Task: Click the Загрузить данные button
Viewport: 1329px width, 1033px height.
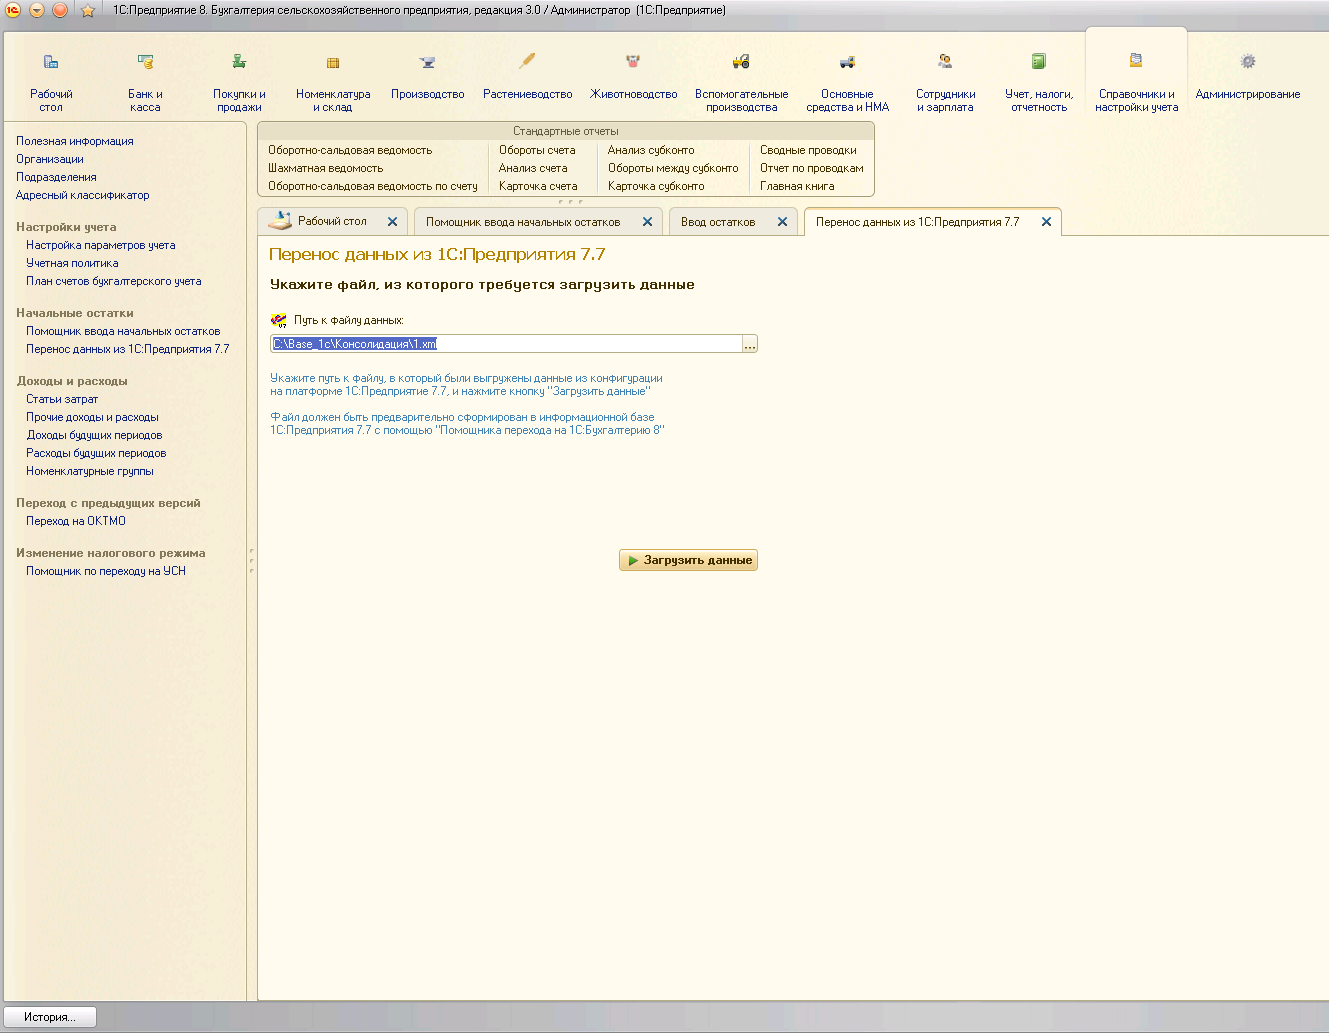Action: [x=688, y=560]
